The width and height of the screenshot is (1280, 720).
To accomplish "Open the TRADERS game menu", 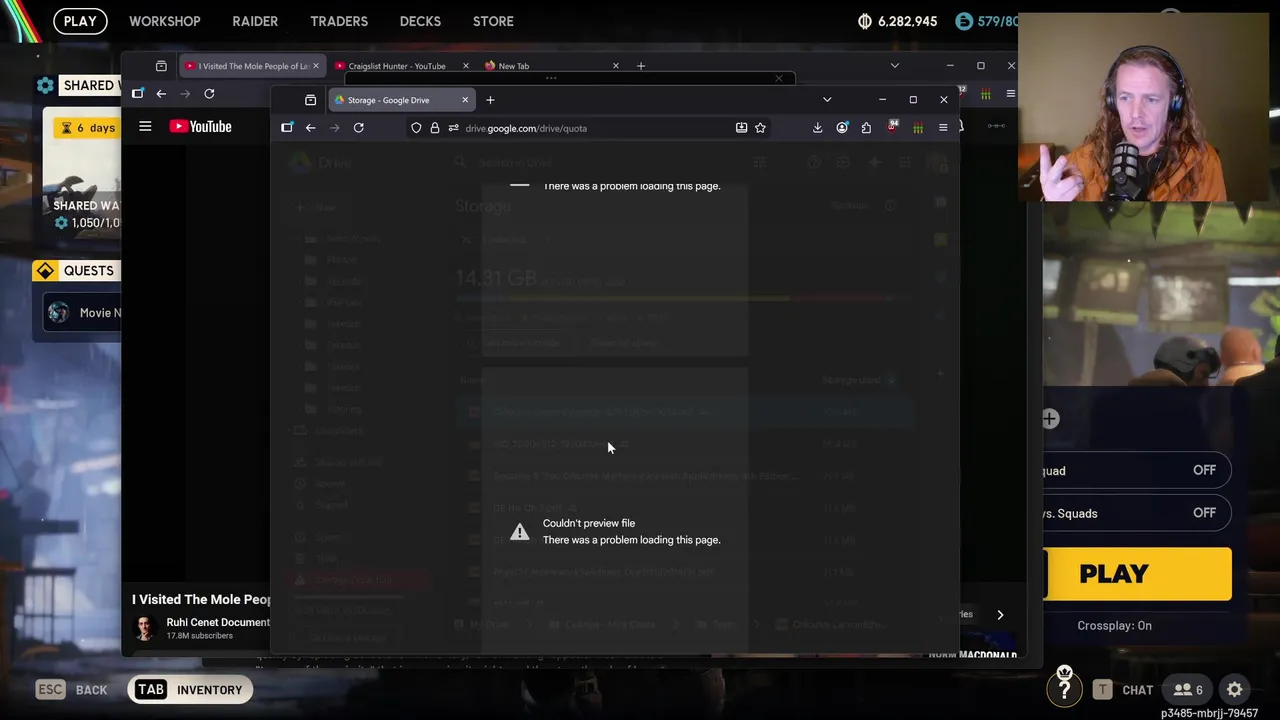I will click(339, 21).
